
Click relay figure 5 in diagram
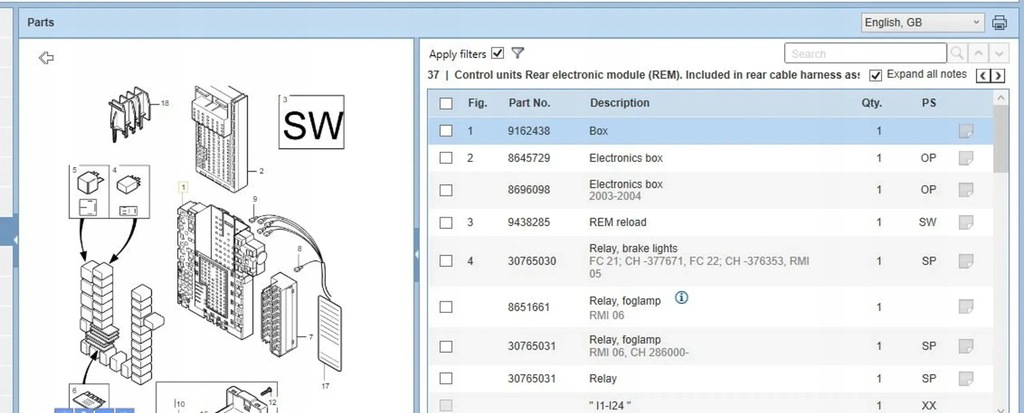89,191
